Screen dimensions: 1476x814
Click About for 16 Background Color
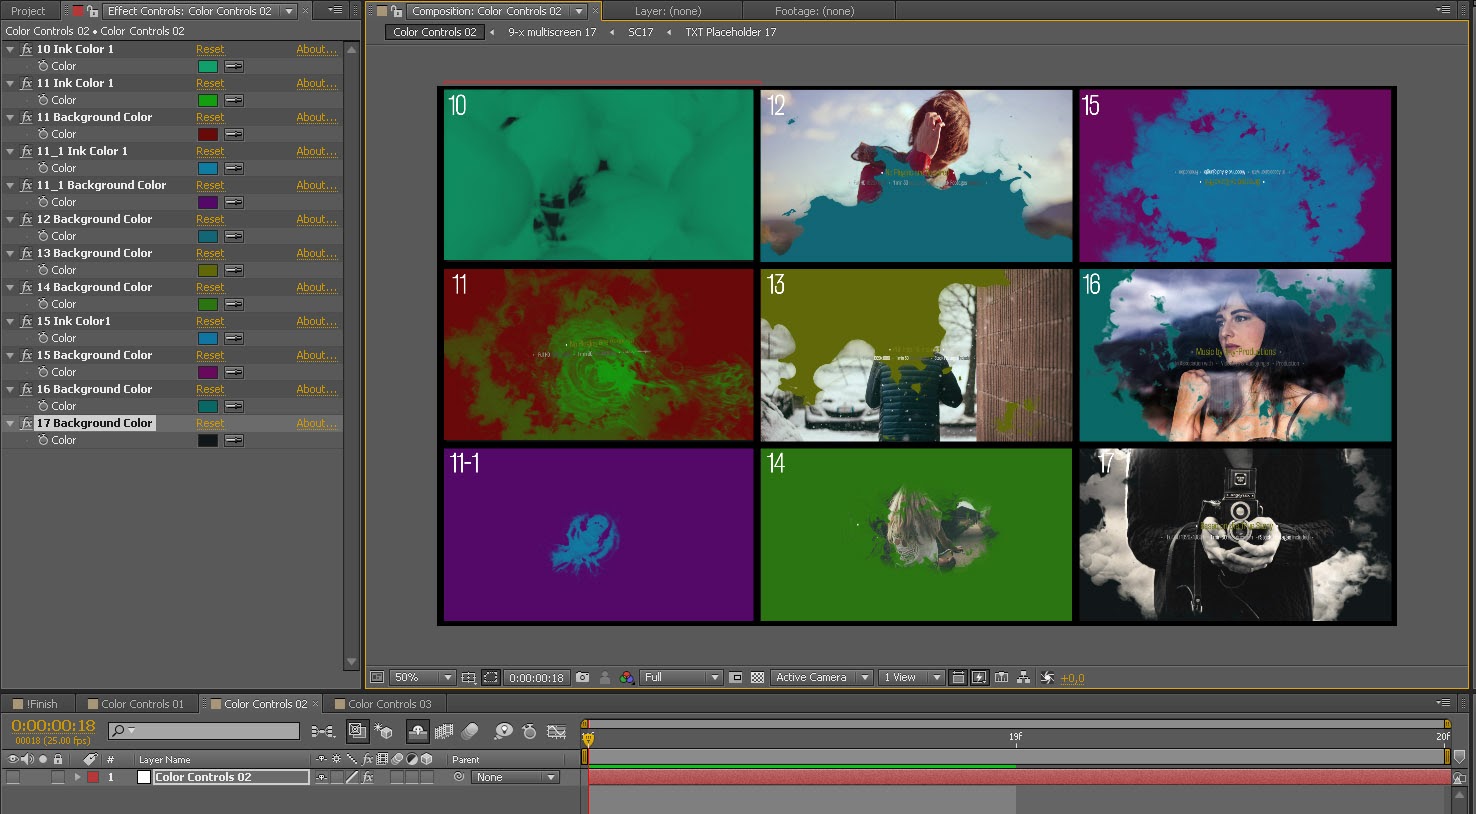[x=316, y=390]
